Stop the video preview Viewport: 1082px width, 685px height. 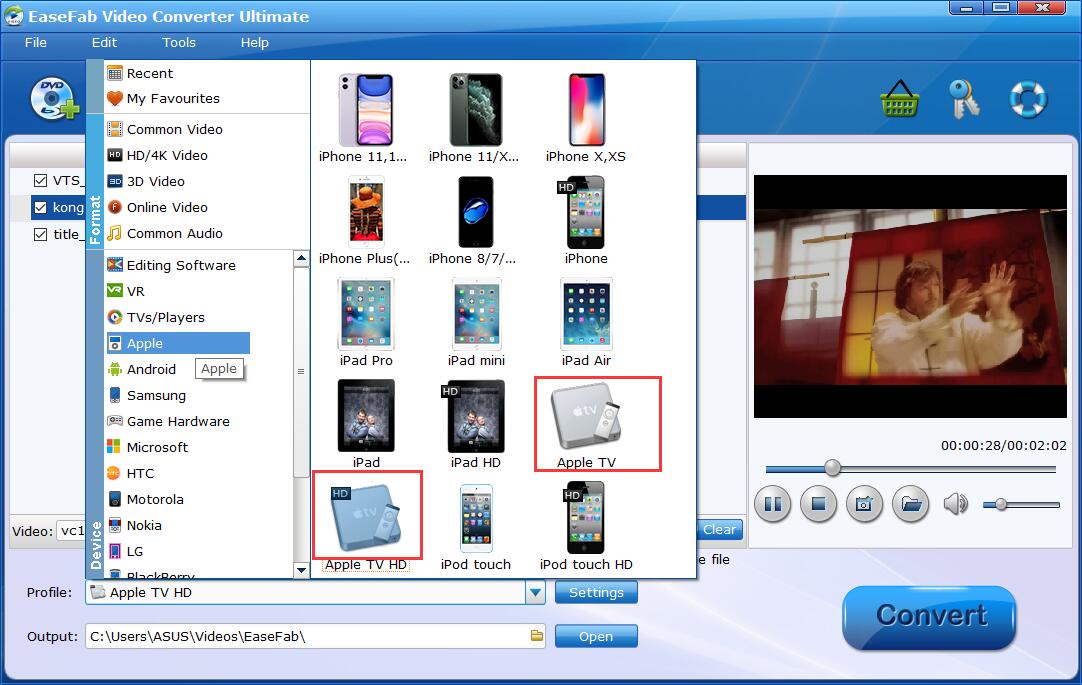click(x=818, y=504)
